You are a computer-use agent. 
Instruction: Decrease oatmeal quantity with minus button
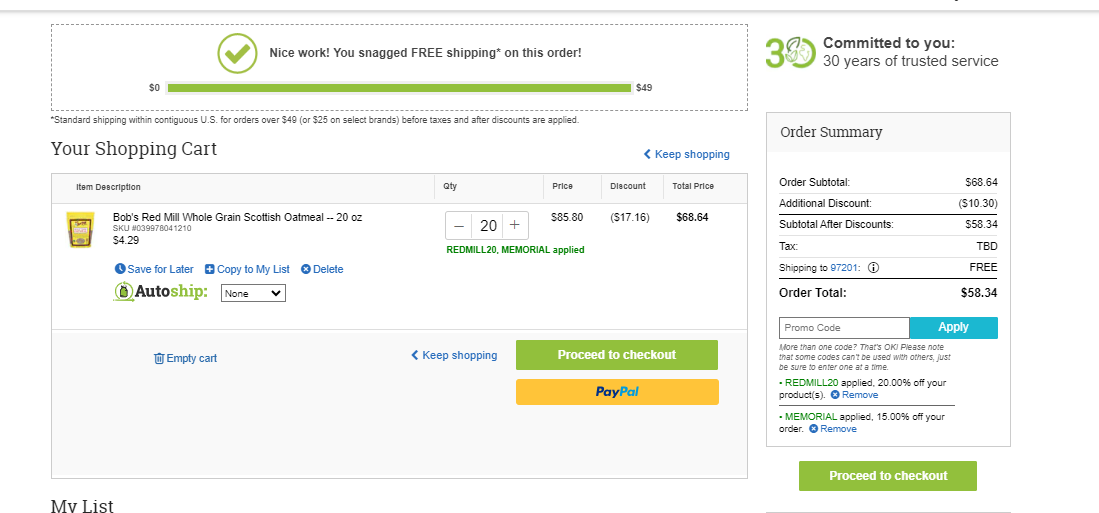click(459, 226)
